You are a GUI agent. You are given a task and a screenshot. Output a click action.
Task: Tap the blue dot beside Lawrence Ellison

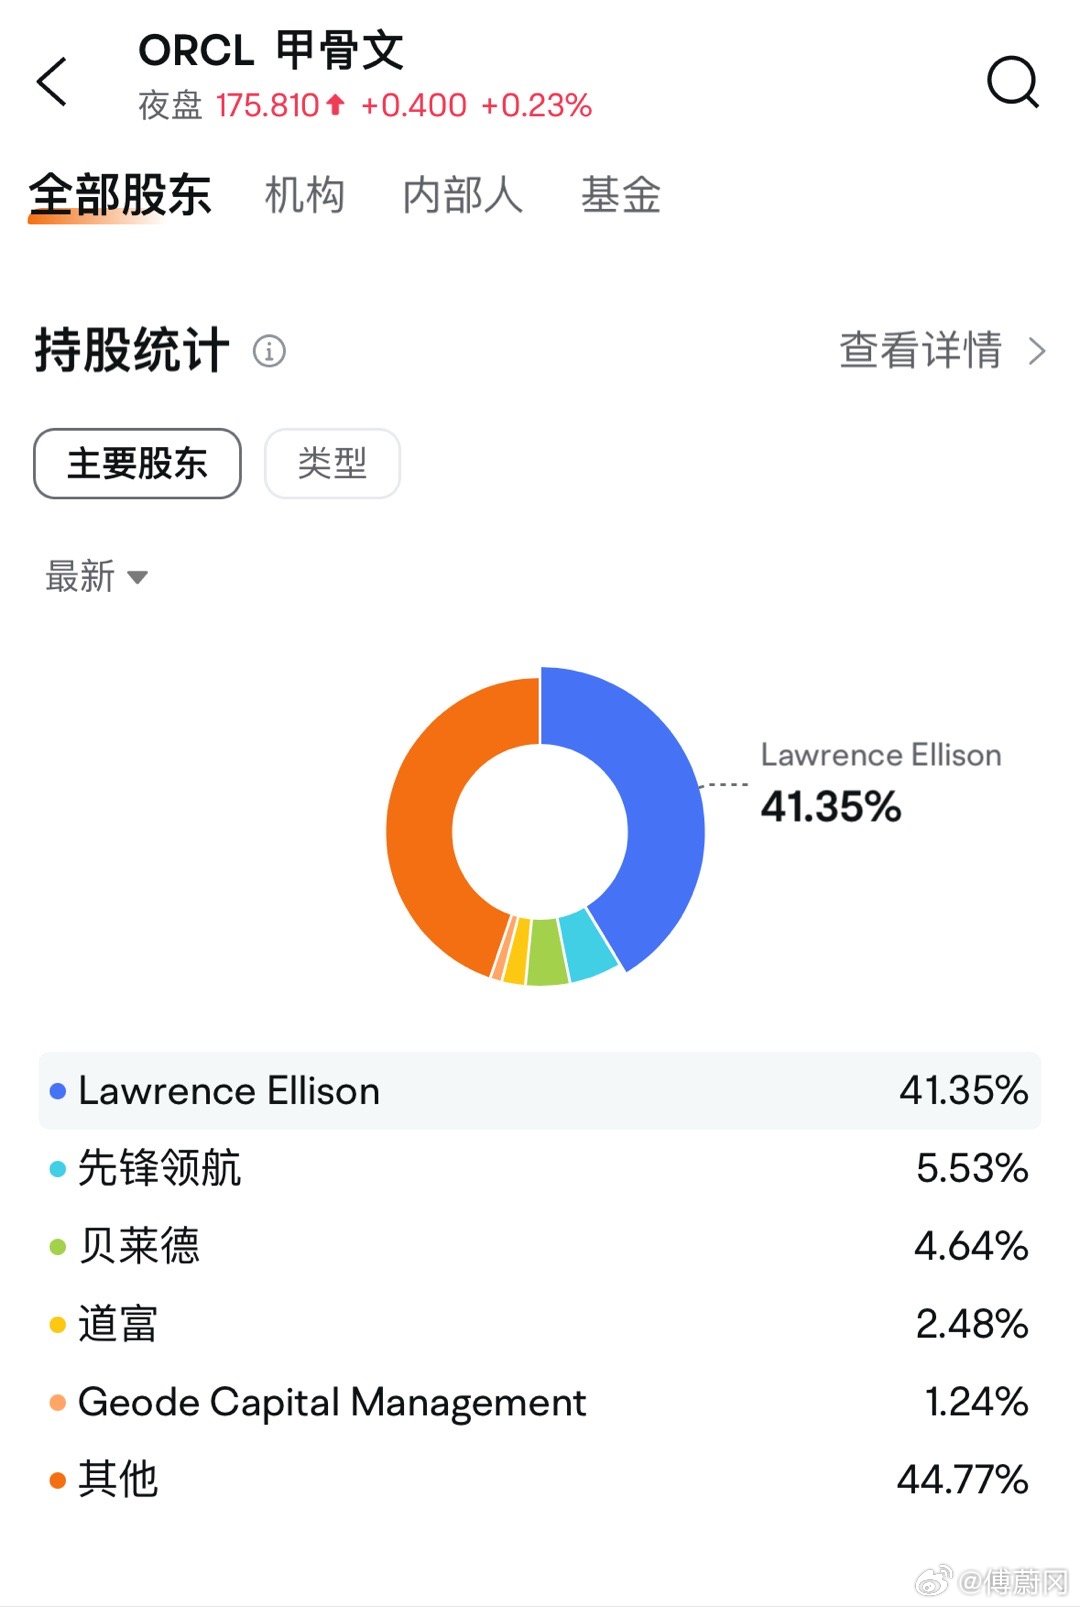(x=58, y=1091)
